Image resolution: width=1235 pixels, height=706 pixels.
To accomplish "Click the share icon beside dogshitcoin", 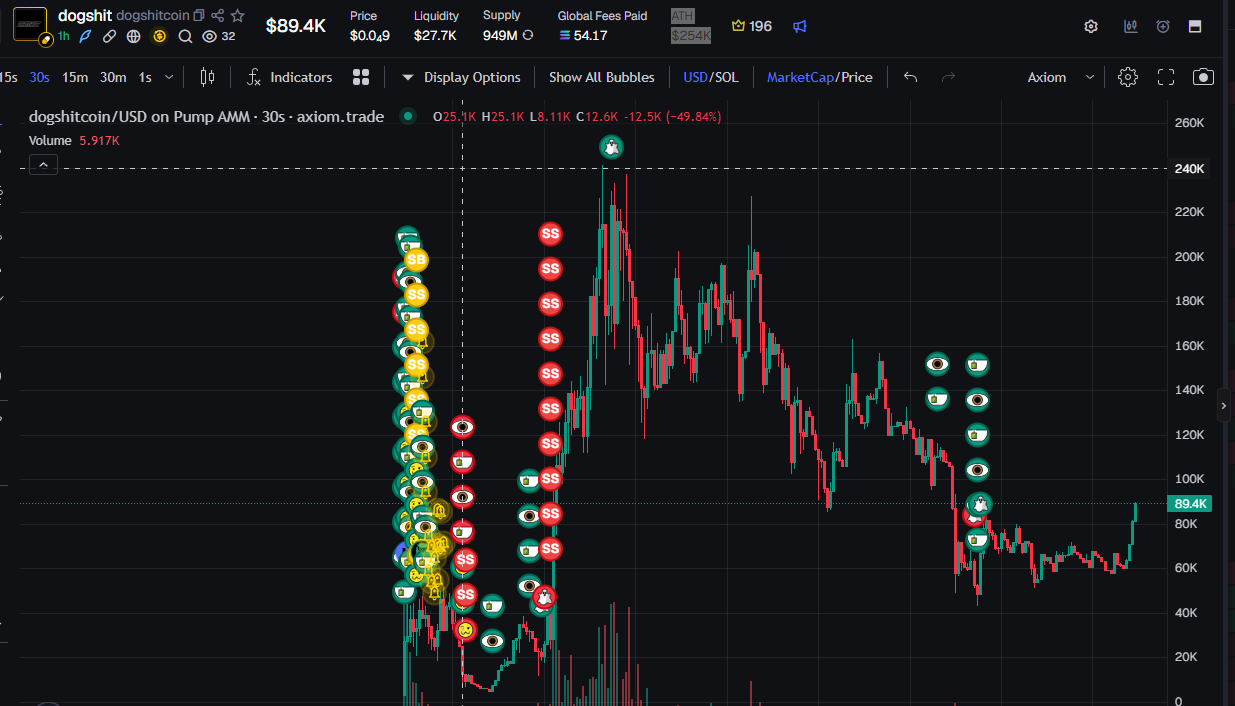I will click(218, 15).
